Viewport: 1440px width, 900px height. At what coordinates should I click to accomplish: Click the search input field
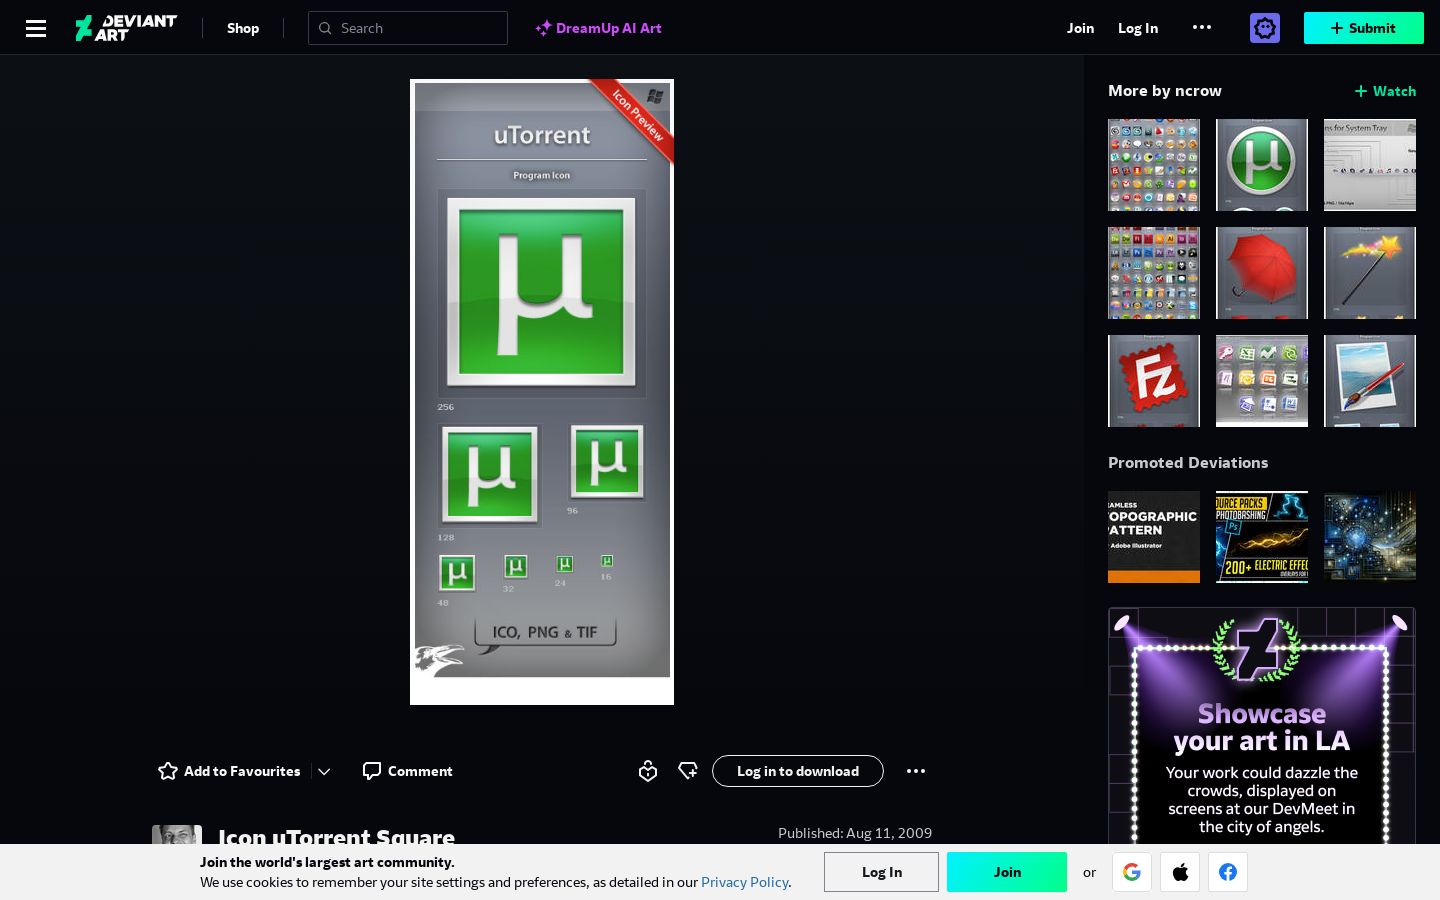pos(408,28)
